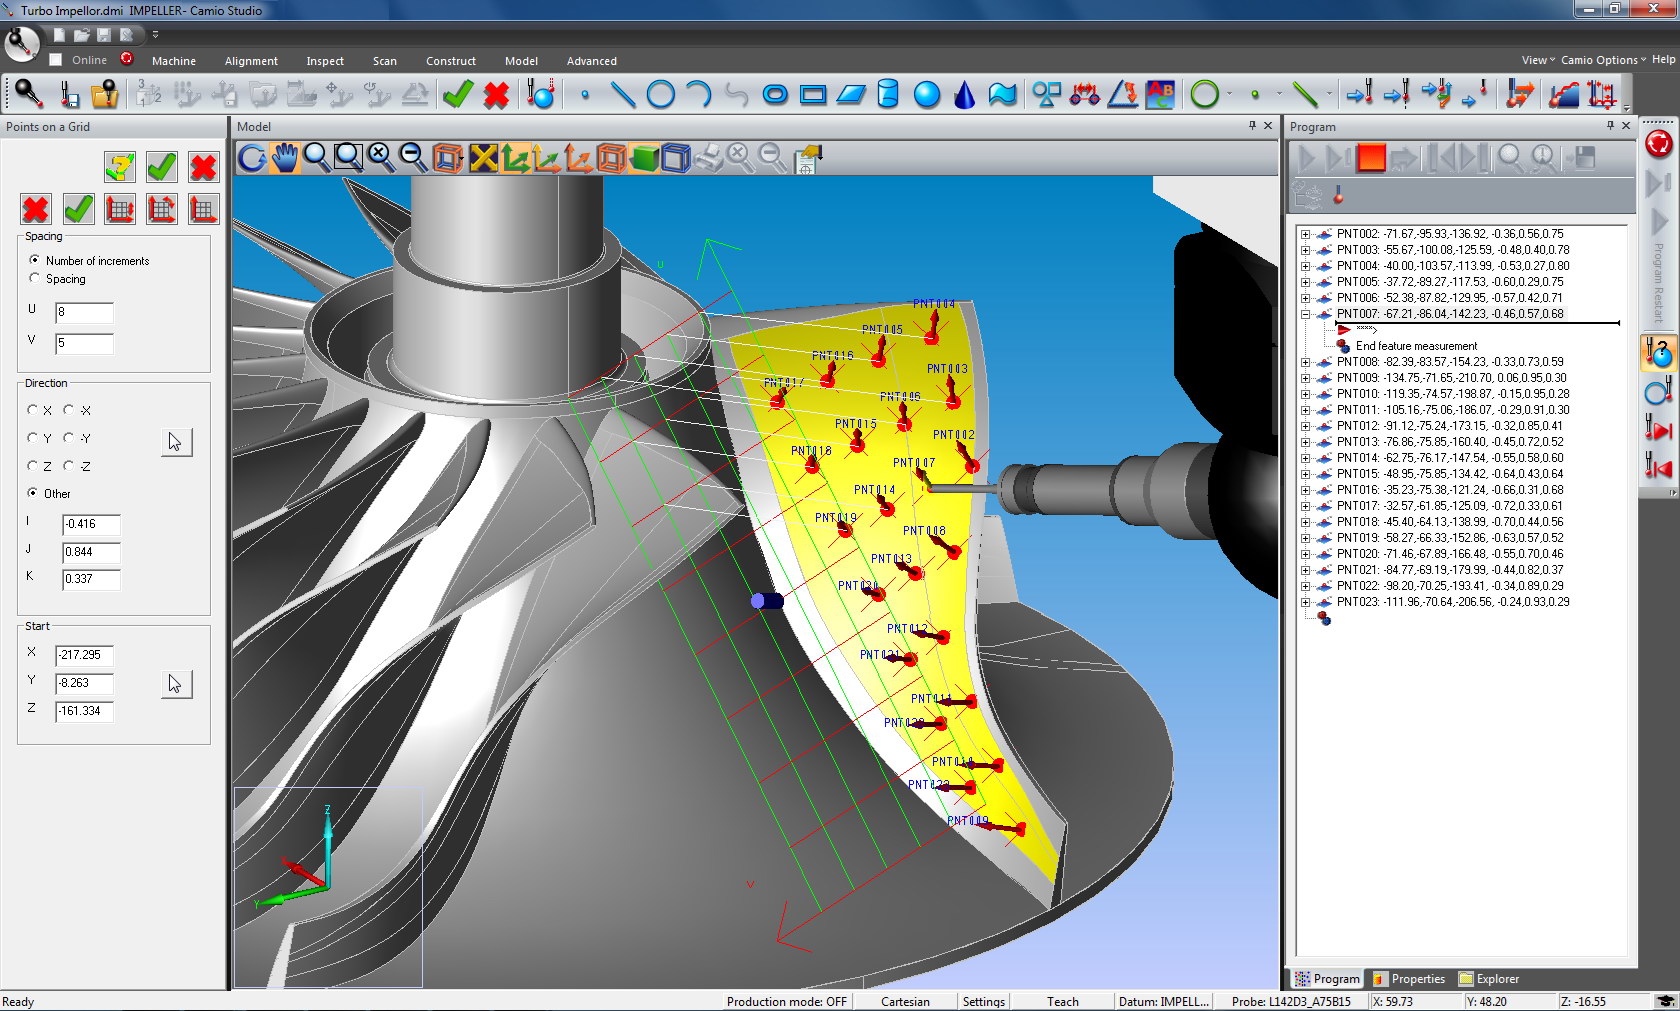Open the Machine menu
Image resolution: width=1680 pixels, height=1011 pixels.
pos(174,61)
